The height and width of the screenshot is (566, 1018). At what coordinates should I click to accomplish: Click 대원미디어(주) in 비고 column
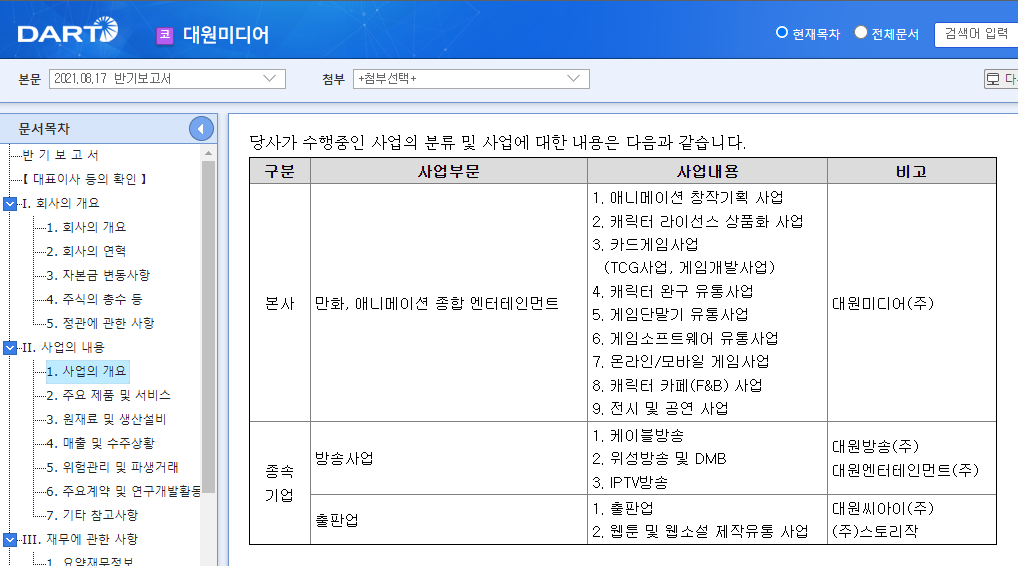(x=883, y=303)
